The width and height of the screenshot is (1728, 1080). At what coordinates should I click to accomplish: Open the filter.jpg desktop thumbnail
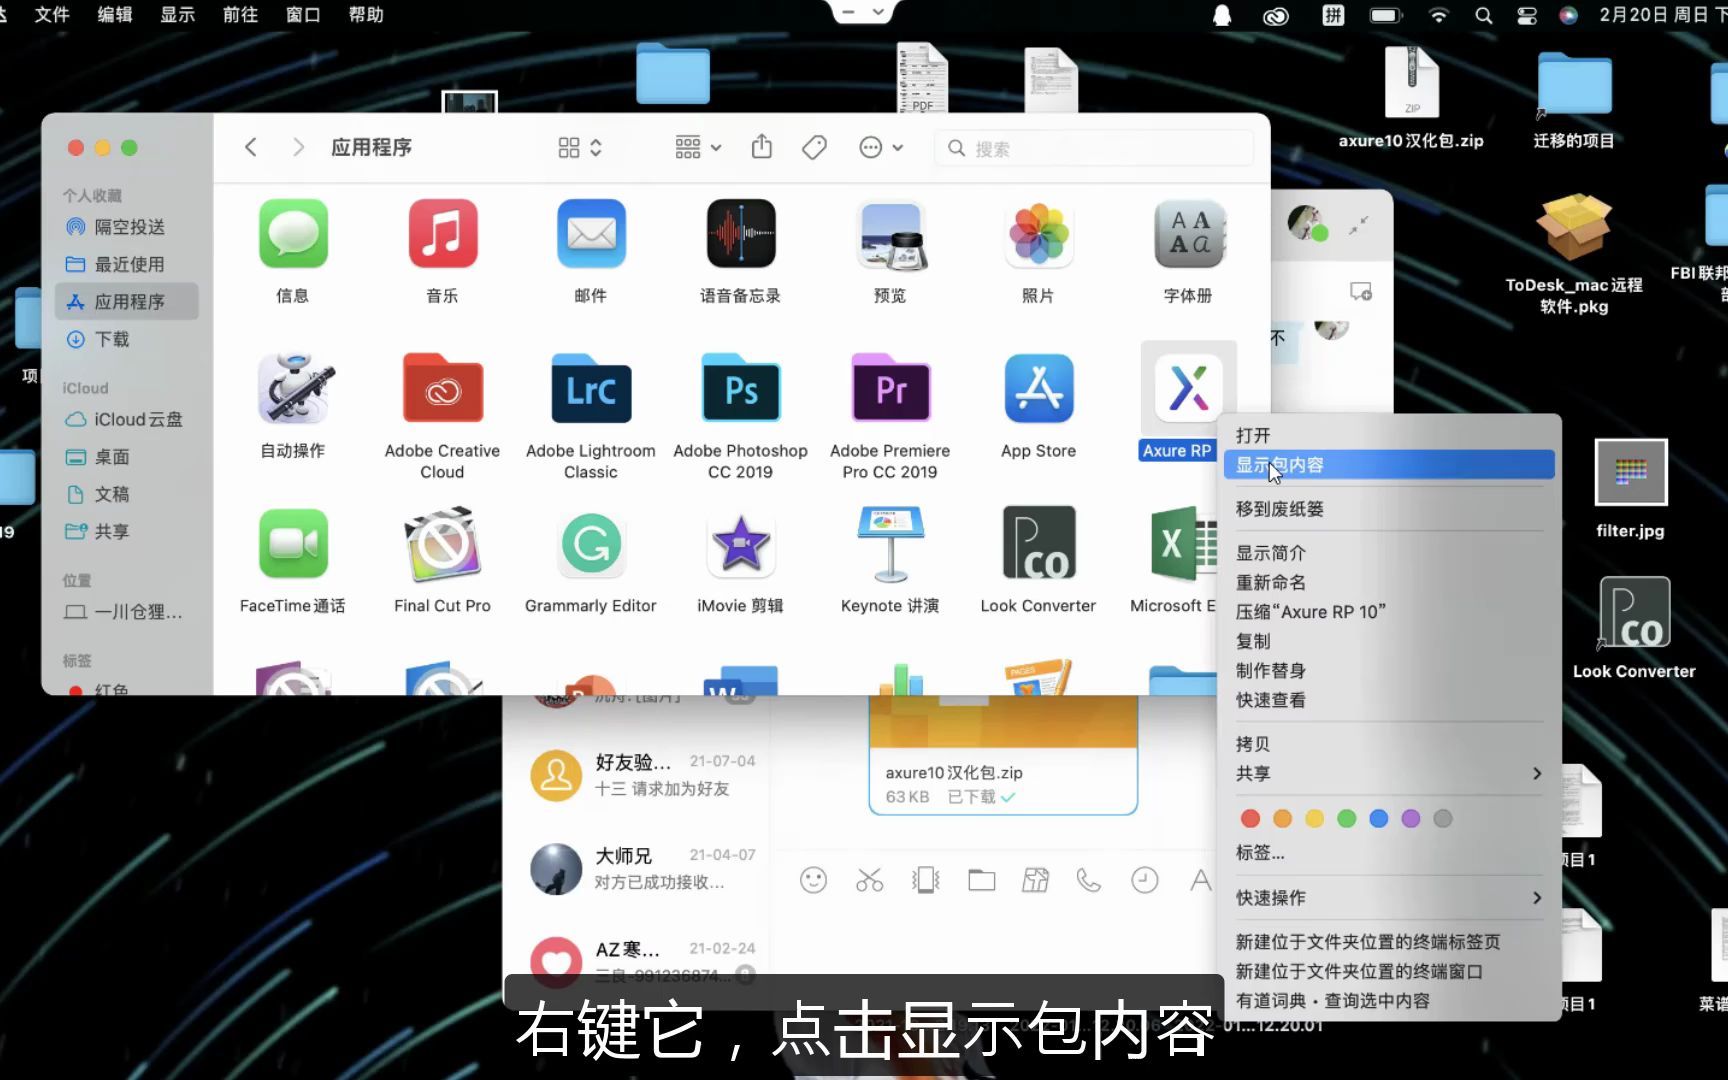1630,472
